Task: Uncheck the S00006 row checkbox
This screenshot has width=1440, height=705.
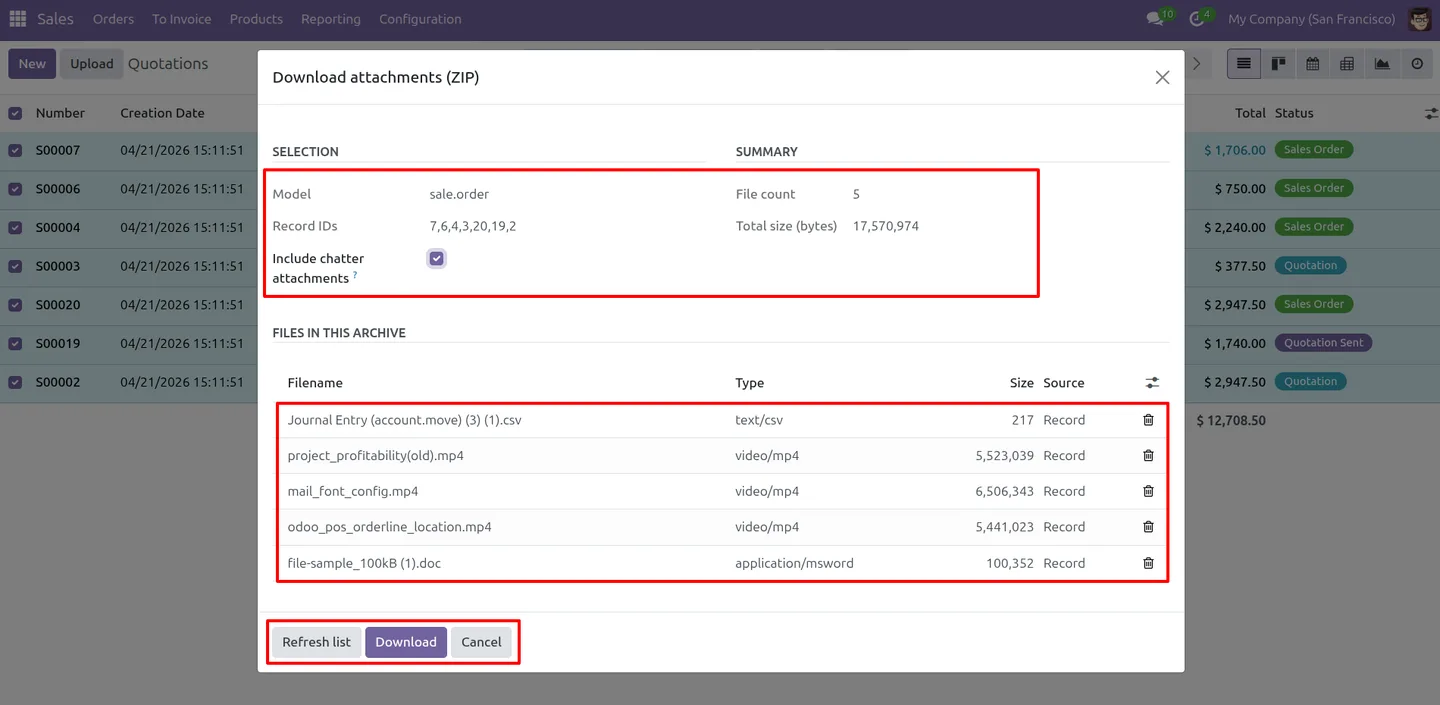Action: pyautogui.click(x=15, y=189)
